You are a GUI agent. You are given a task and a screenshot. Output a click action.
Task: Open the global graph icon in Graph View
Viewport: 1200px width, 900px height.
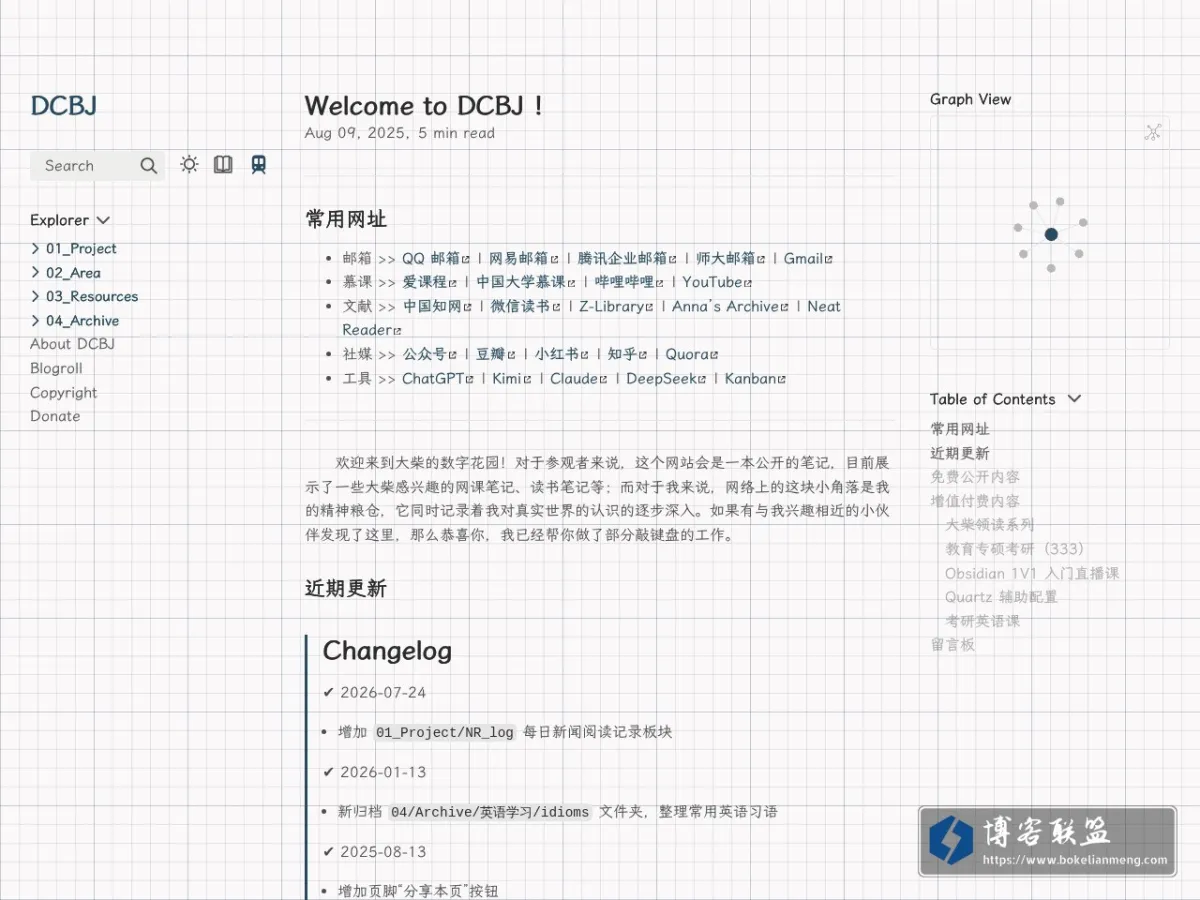click(1153, 132)
